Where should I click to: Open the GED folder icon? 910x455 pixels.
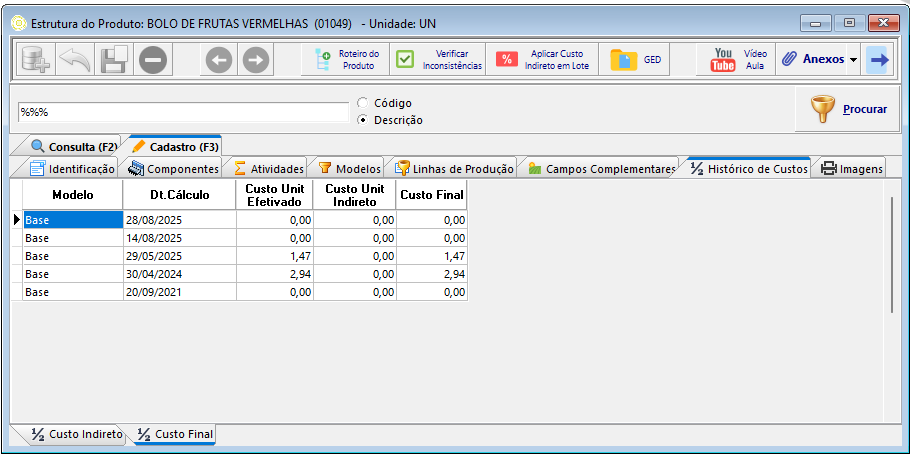[636, 60]
